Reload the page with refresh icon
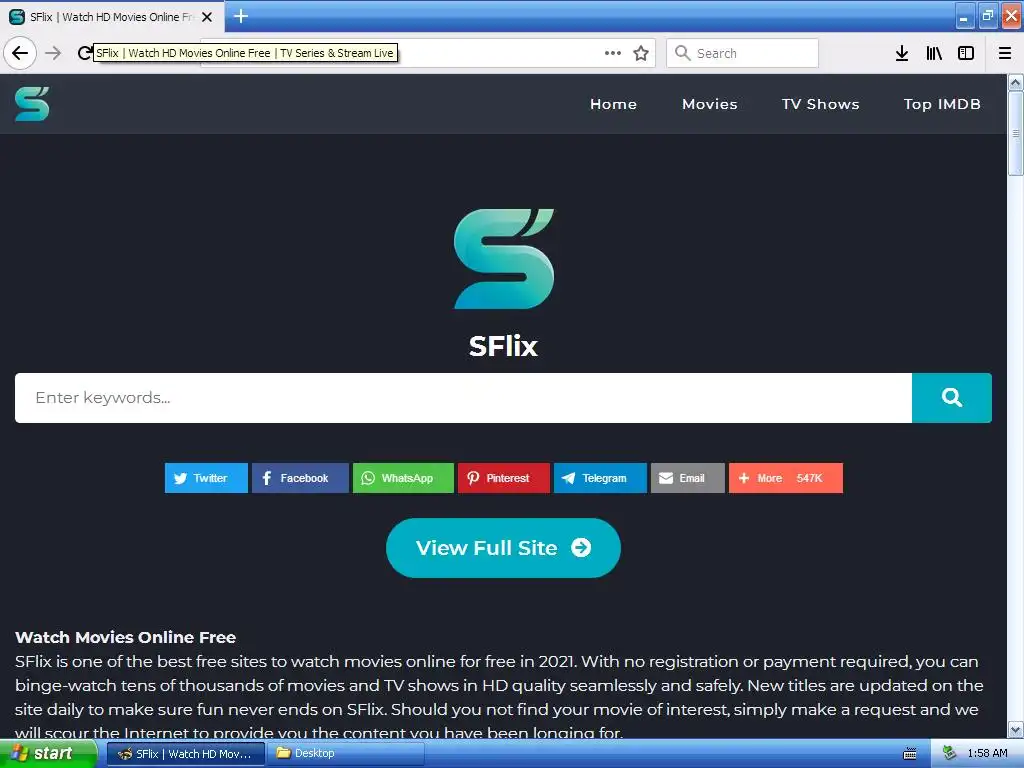Screen dimensions: 1024x768 point(84,53)
